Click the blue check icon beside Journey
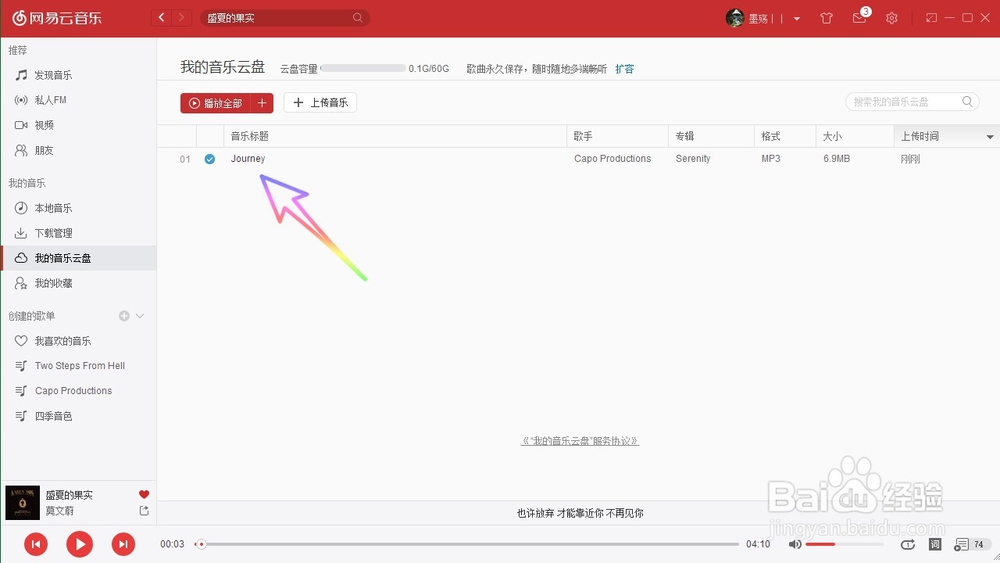The height and width of the screenshot is (563, 1000). pyautogui.click(x=210, y=159)
